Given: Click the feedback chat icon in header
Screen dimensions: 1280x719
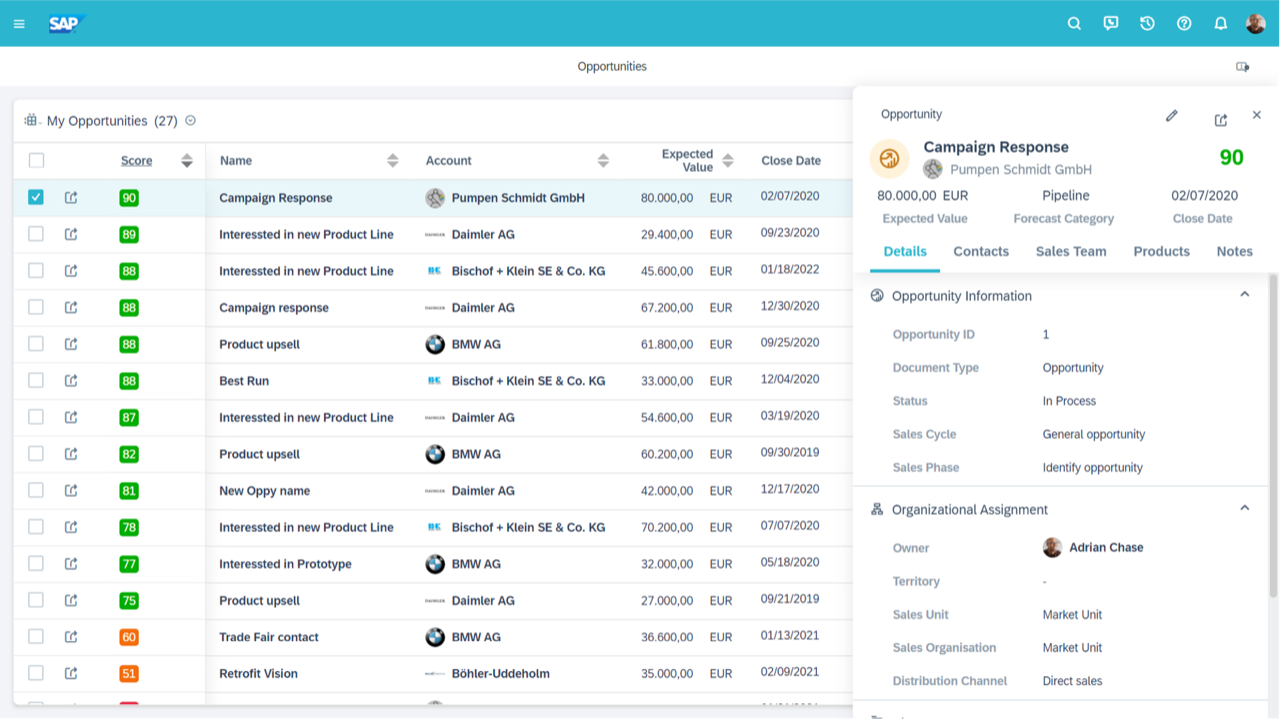Looking at the screenshot, I should tap(1110, 24).
